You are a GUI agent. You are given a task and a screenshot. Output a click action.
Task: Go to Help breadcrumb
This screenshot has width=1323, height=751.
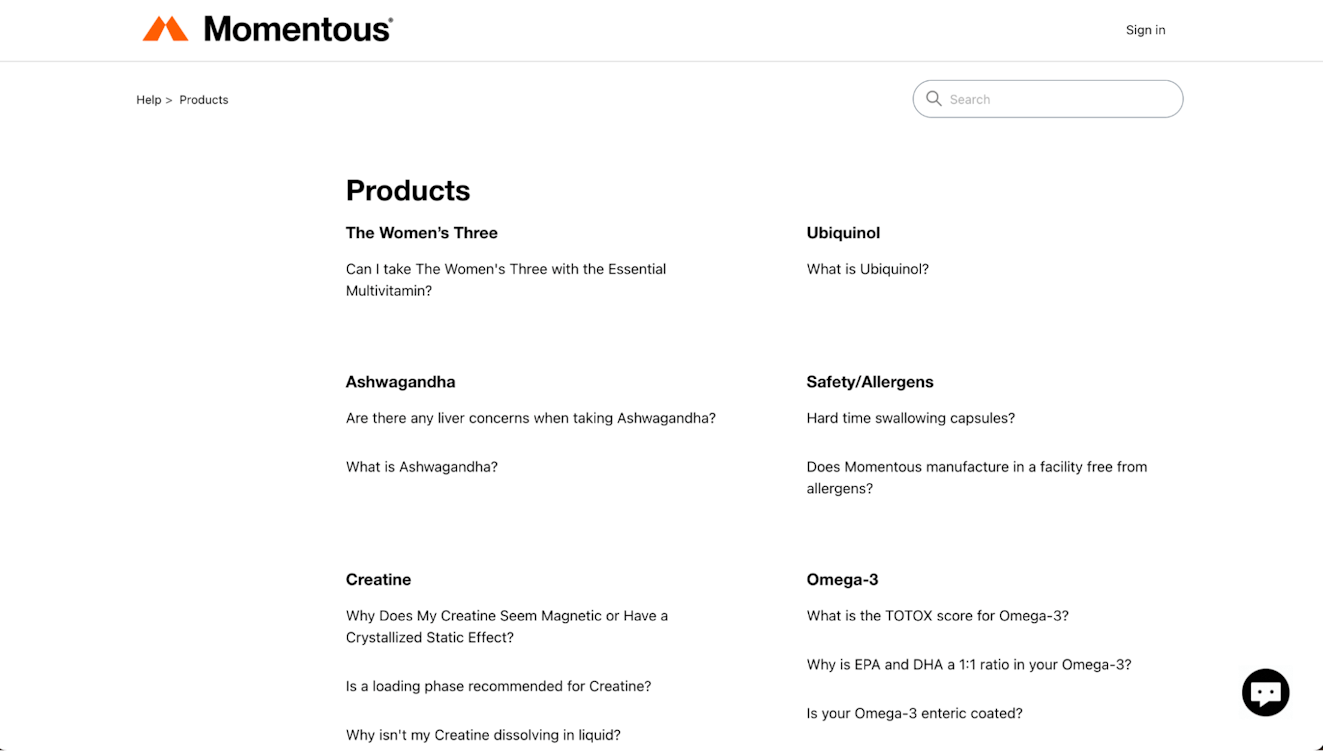[x=148, y=100]
